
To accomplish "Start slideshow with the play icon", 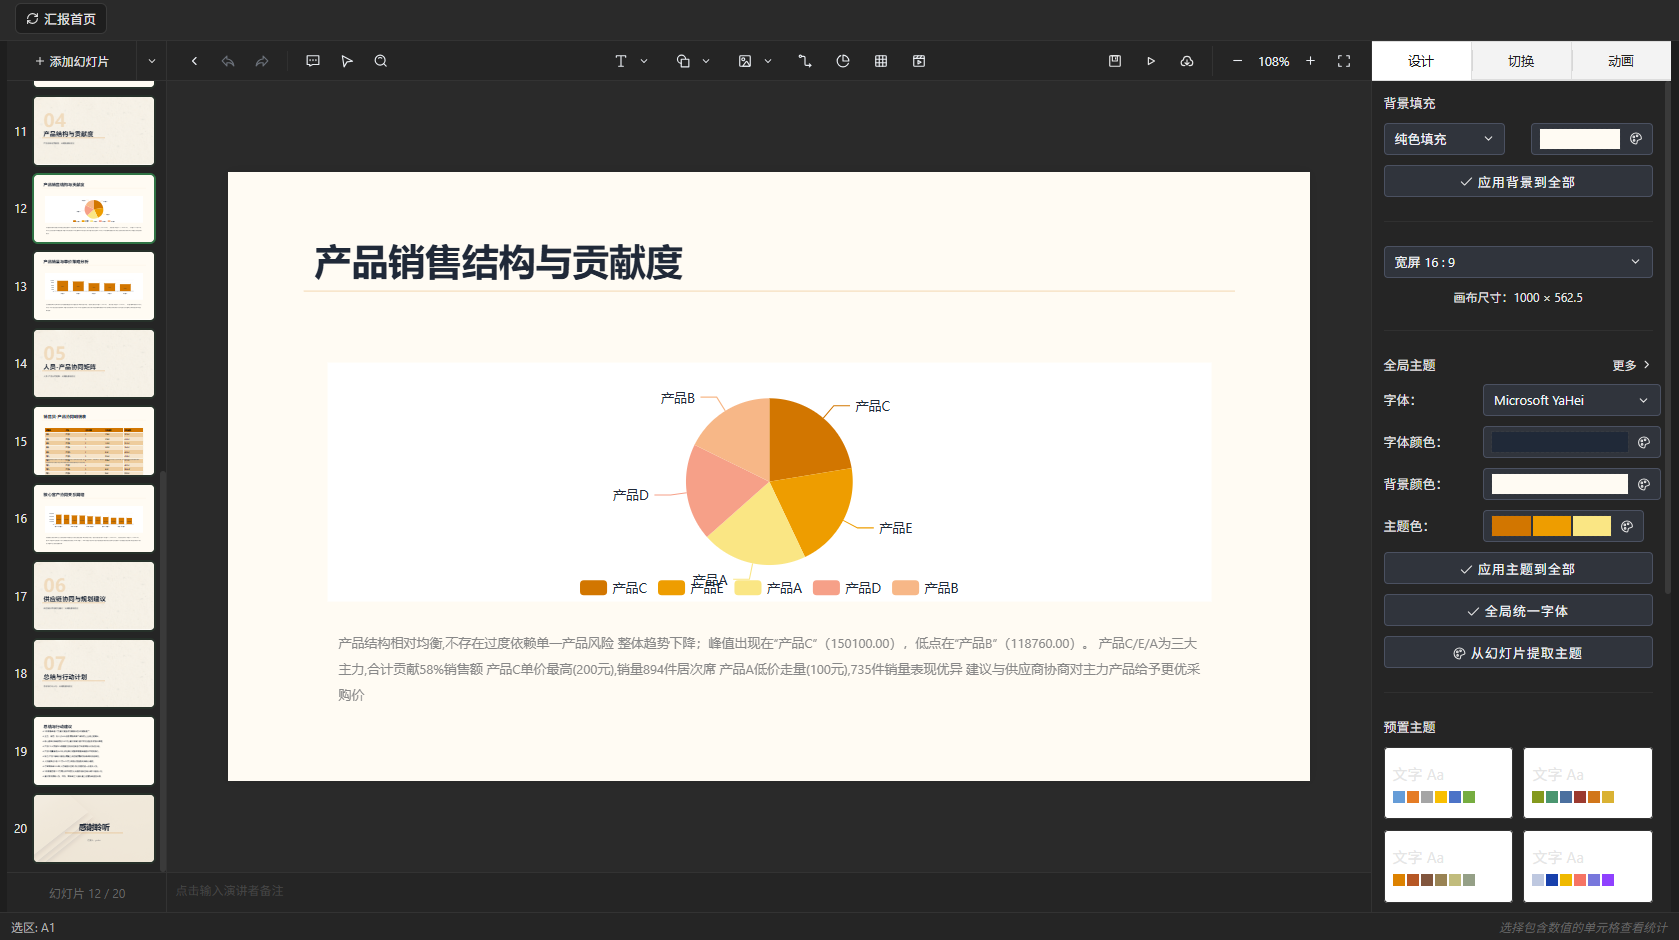I will point(1151,61).
